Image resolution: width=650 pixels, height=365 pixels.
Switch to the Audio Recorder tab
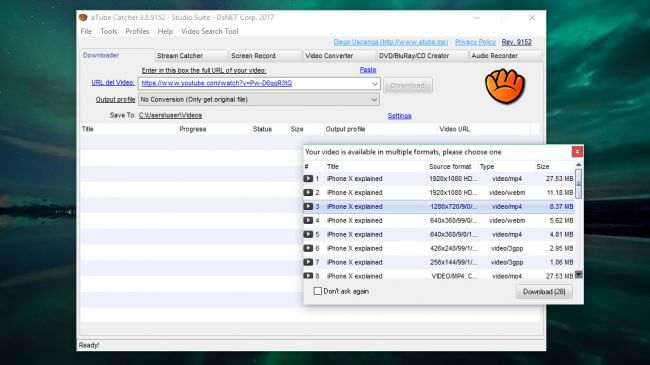click(x=505, y=56)
